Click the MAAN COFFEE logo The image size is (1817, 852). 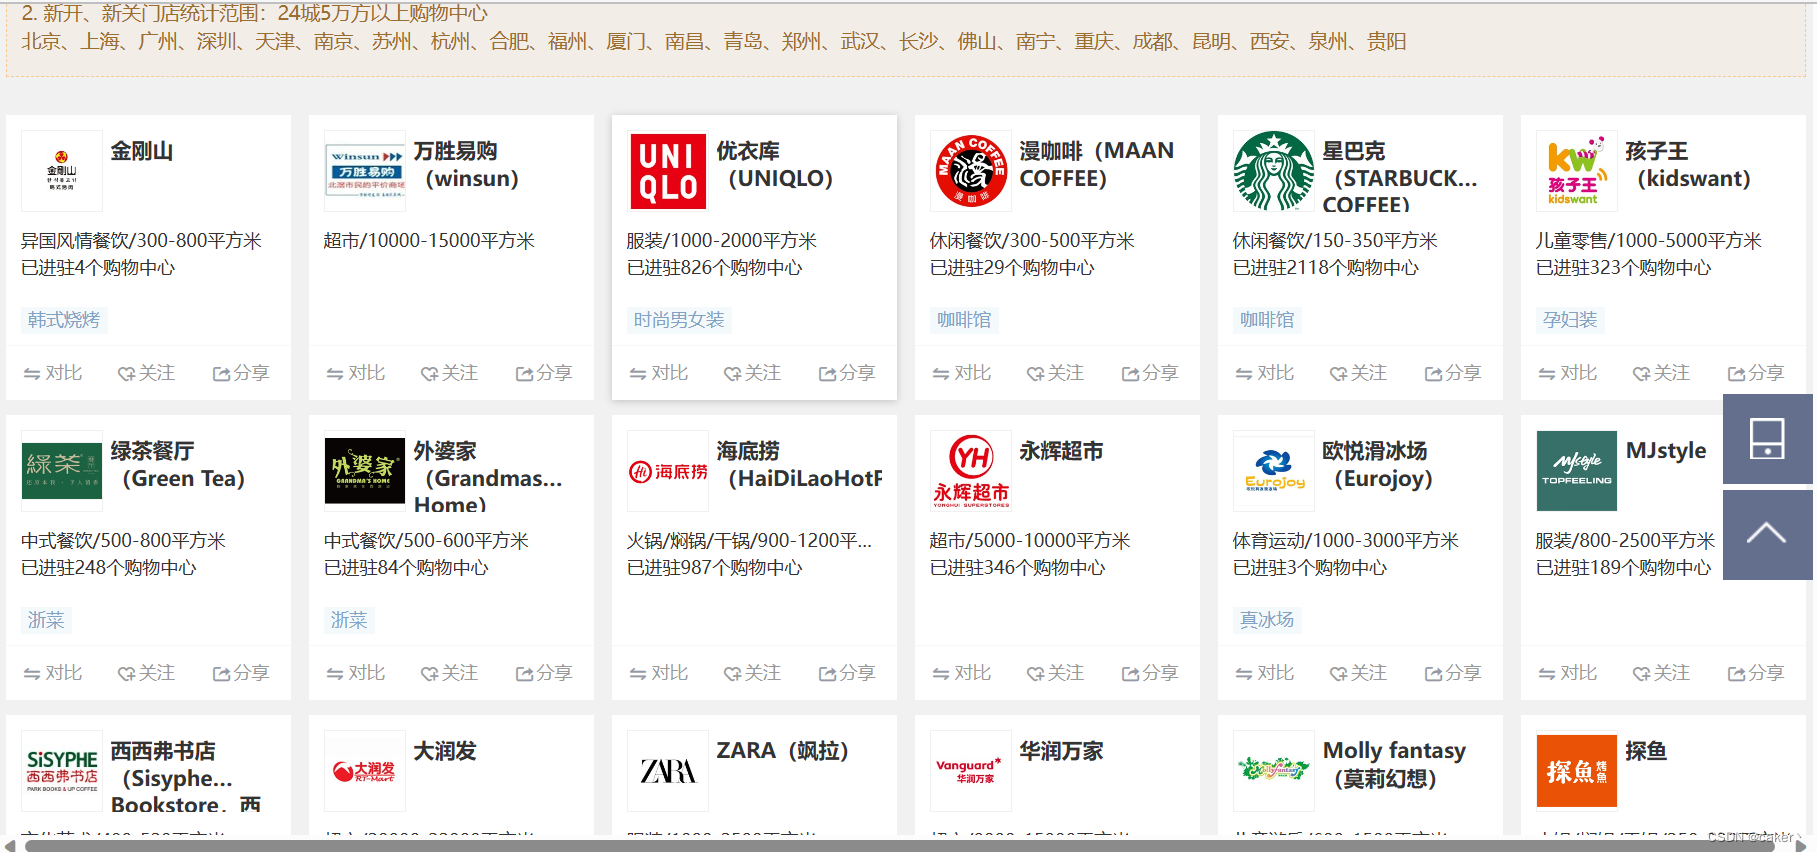971,171
